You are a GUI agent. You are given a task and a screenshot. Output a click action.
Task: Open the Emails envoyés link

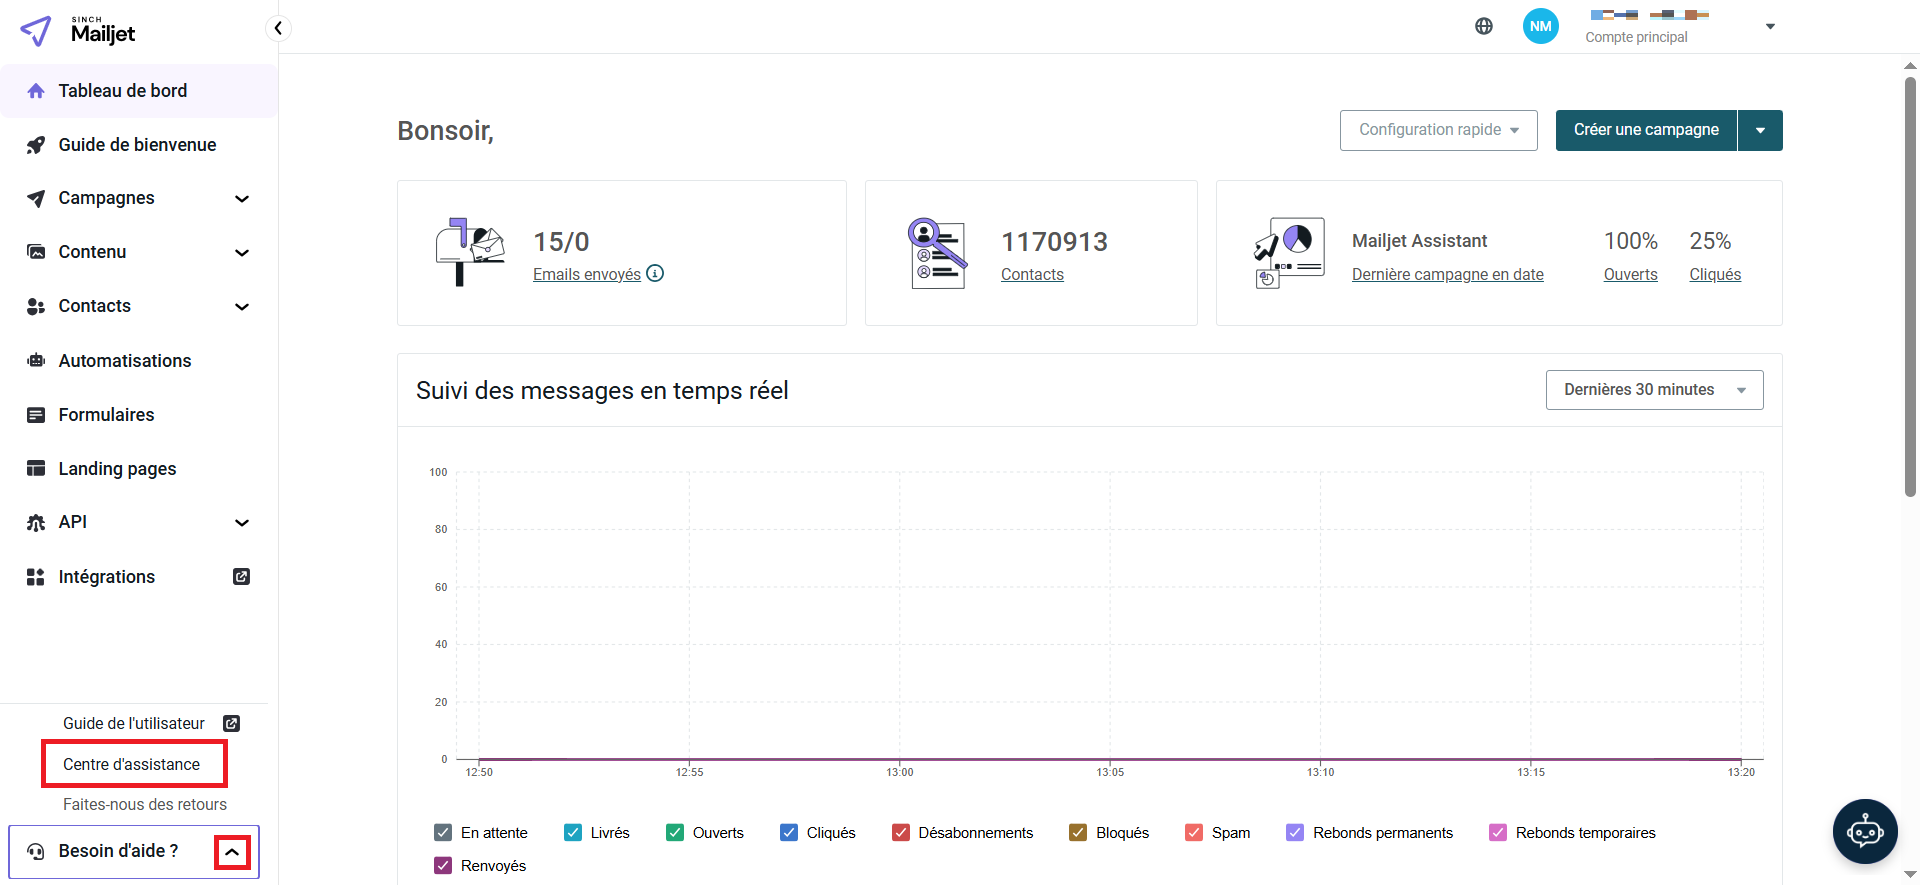coord(587,274)
